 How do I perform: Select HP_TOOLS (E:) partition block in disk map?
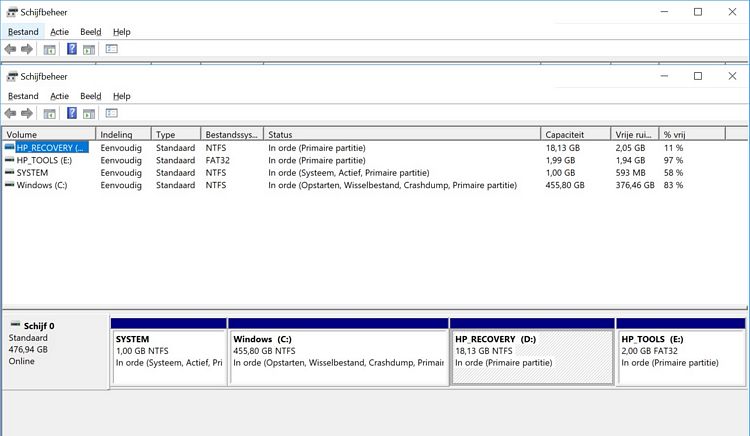click(x=681, y=352)
